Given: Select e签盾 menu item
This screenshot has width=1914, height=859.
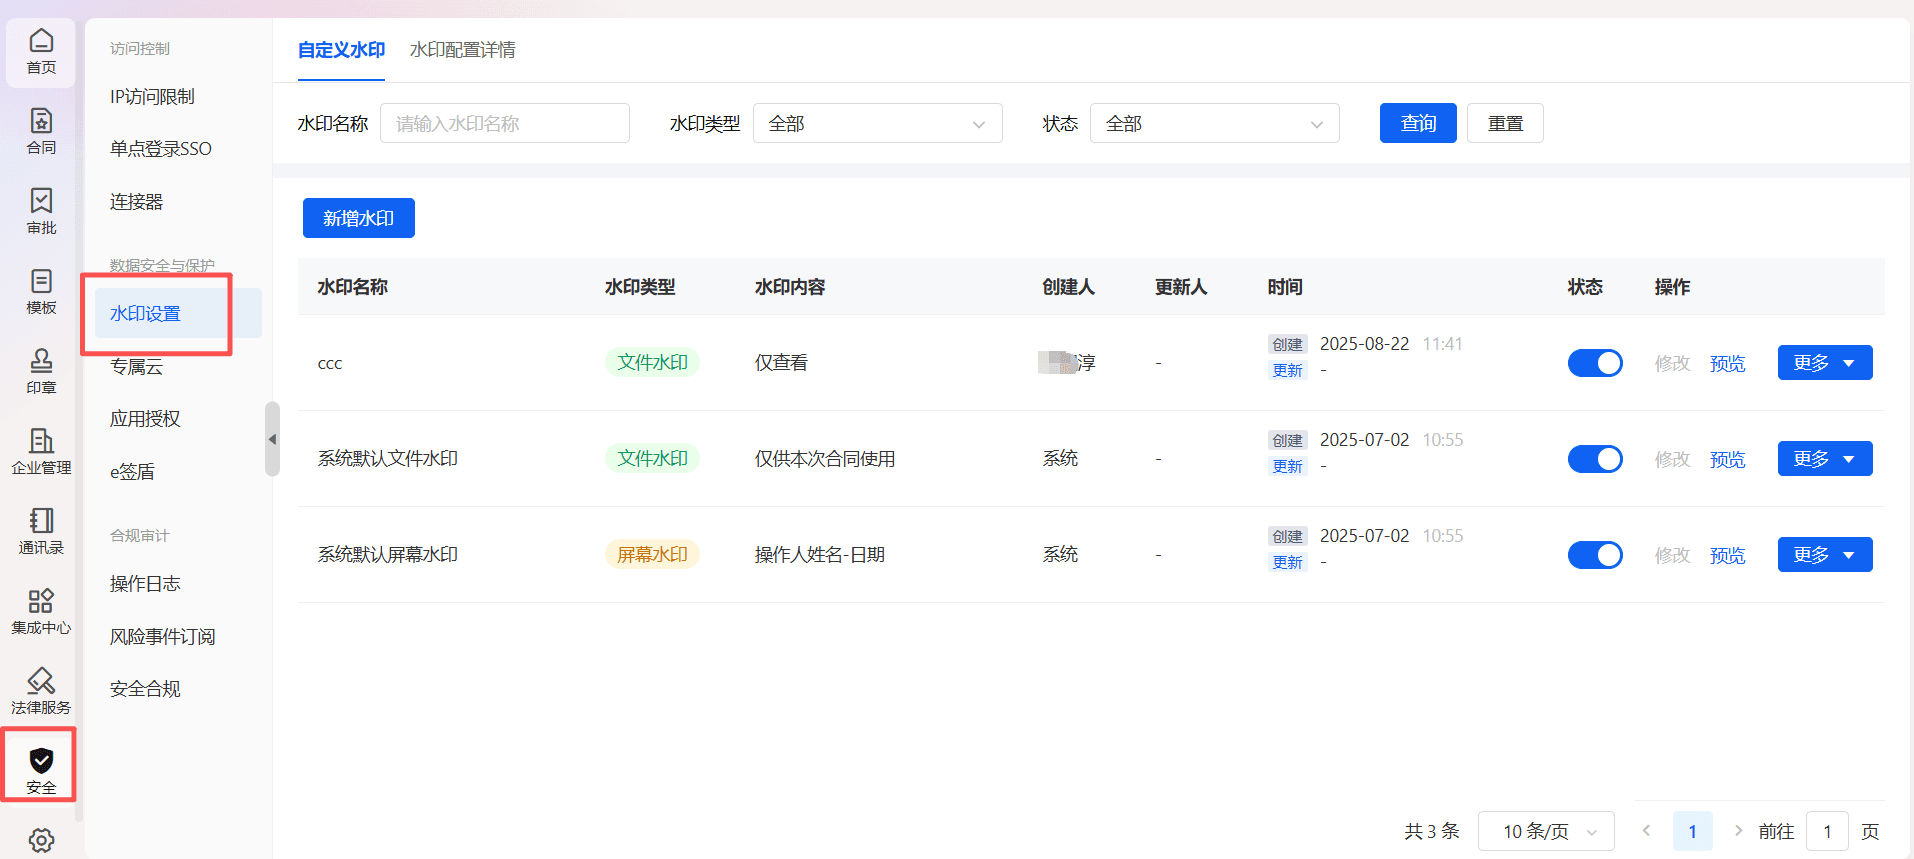Looking at the screenshot, I should point(132,472).
